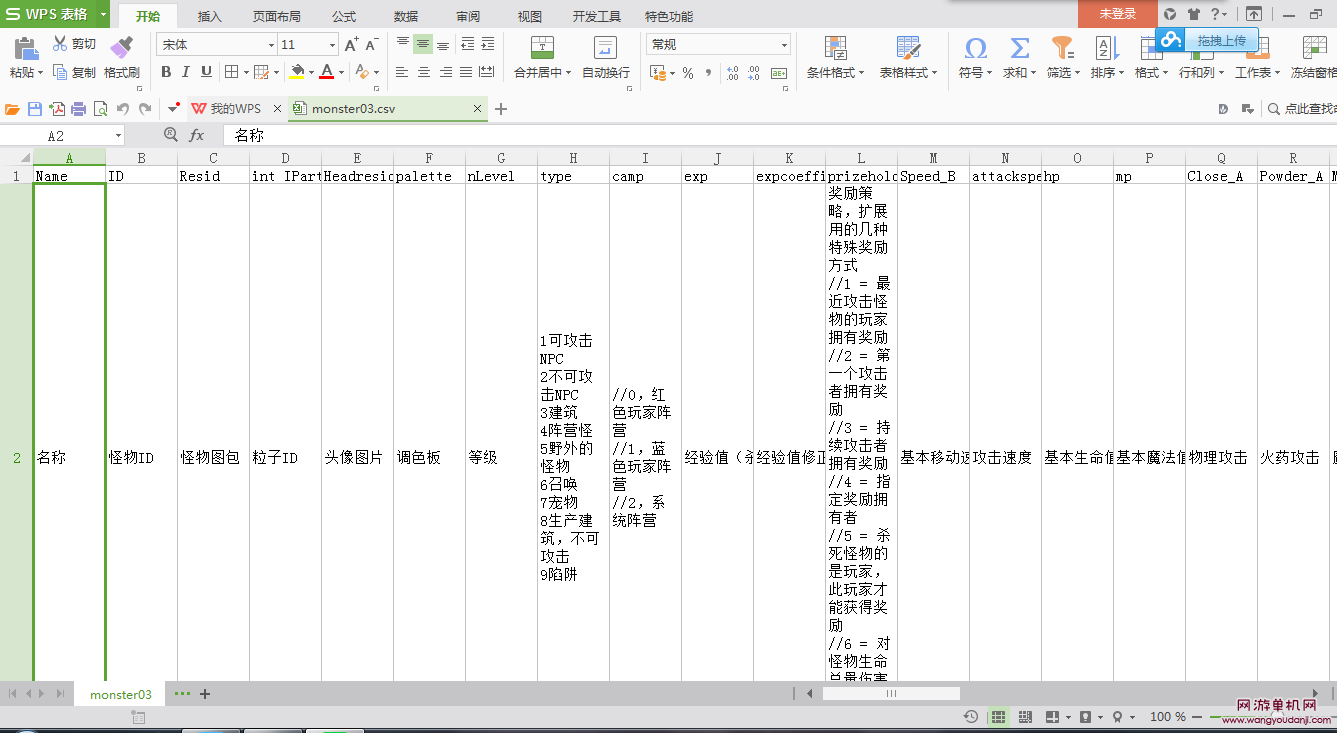
Task: Toggle underline formatting
Action: point(206,72)
